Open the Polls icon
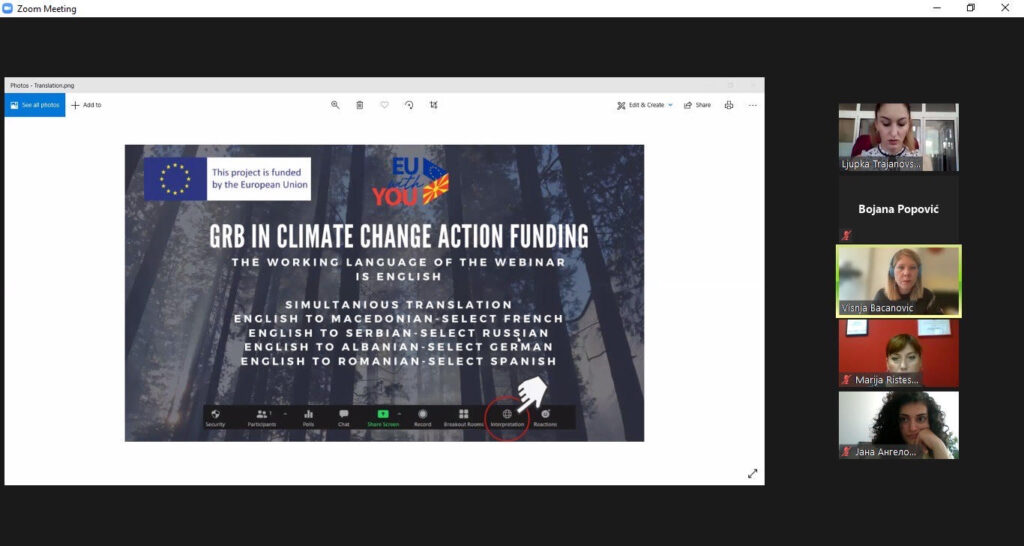The width and height of the screenshot is (1024, 546). coord(308,414)
